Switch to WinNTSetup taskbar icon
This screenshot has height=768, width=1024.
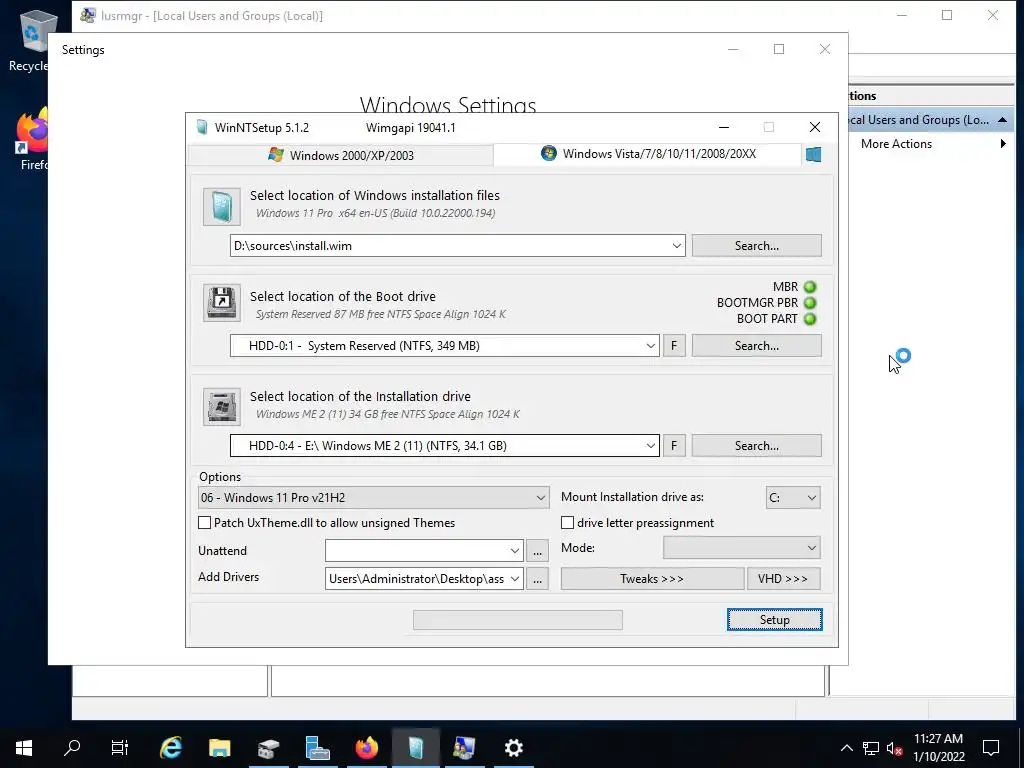tap(415, 748)
